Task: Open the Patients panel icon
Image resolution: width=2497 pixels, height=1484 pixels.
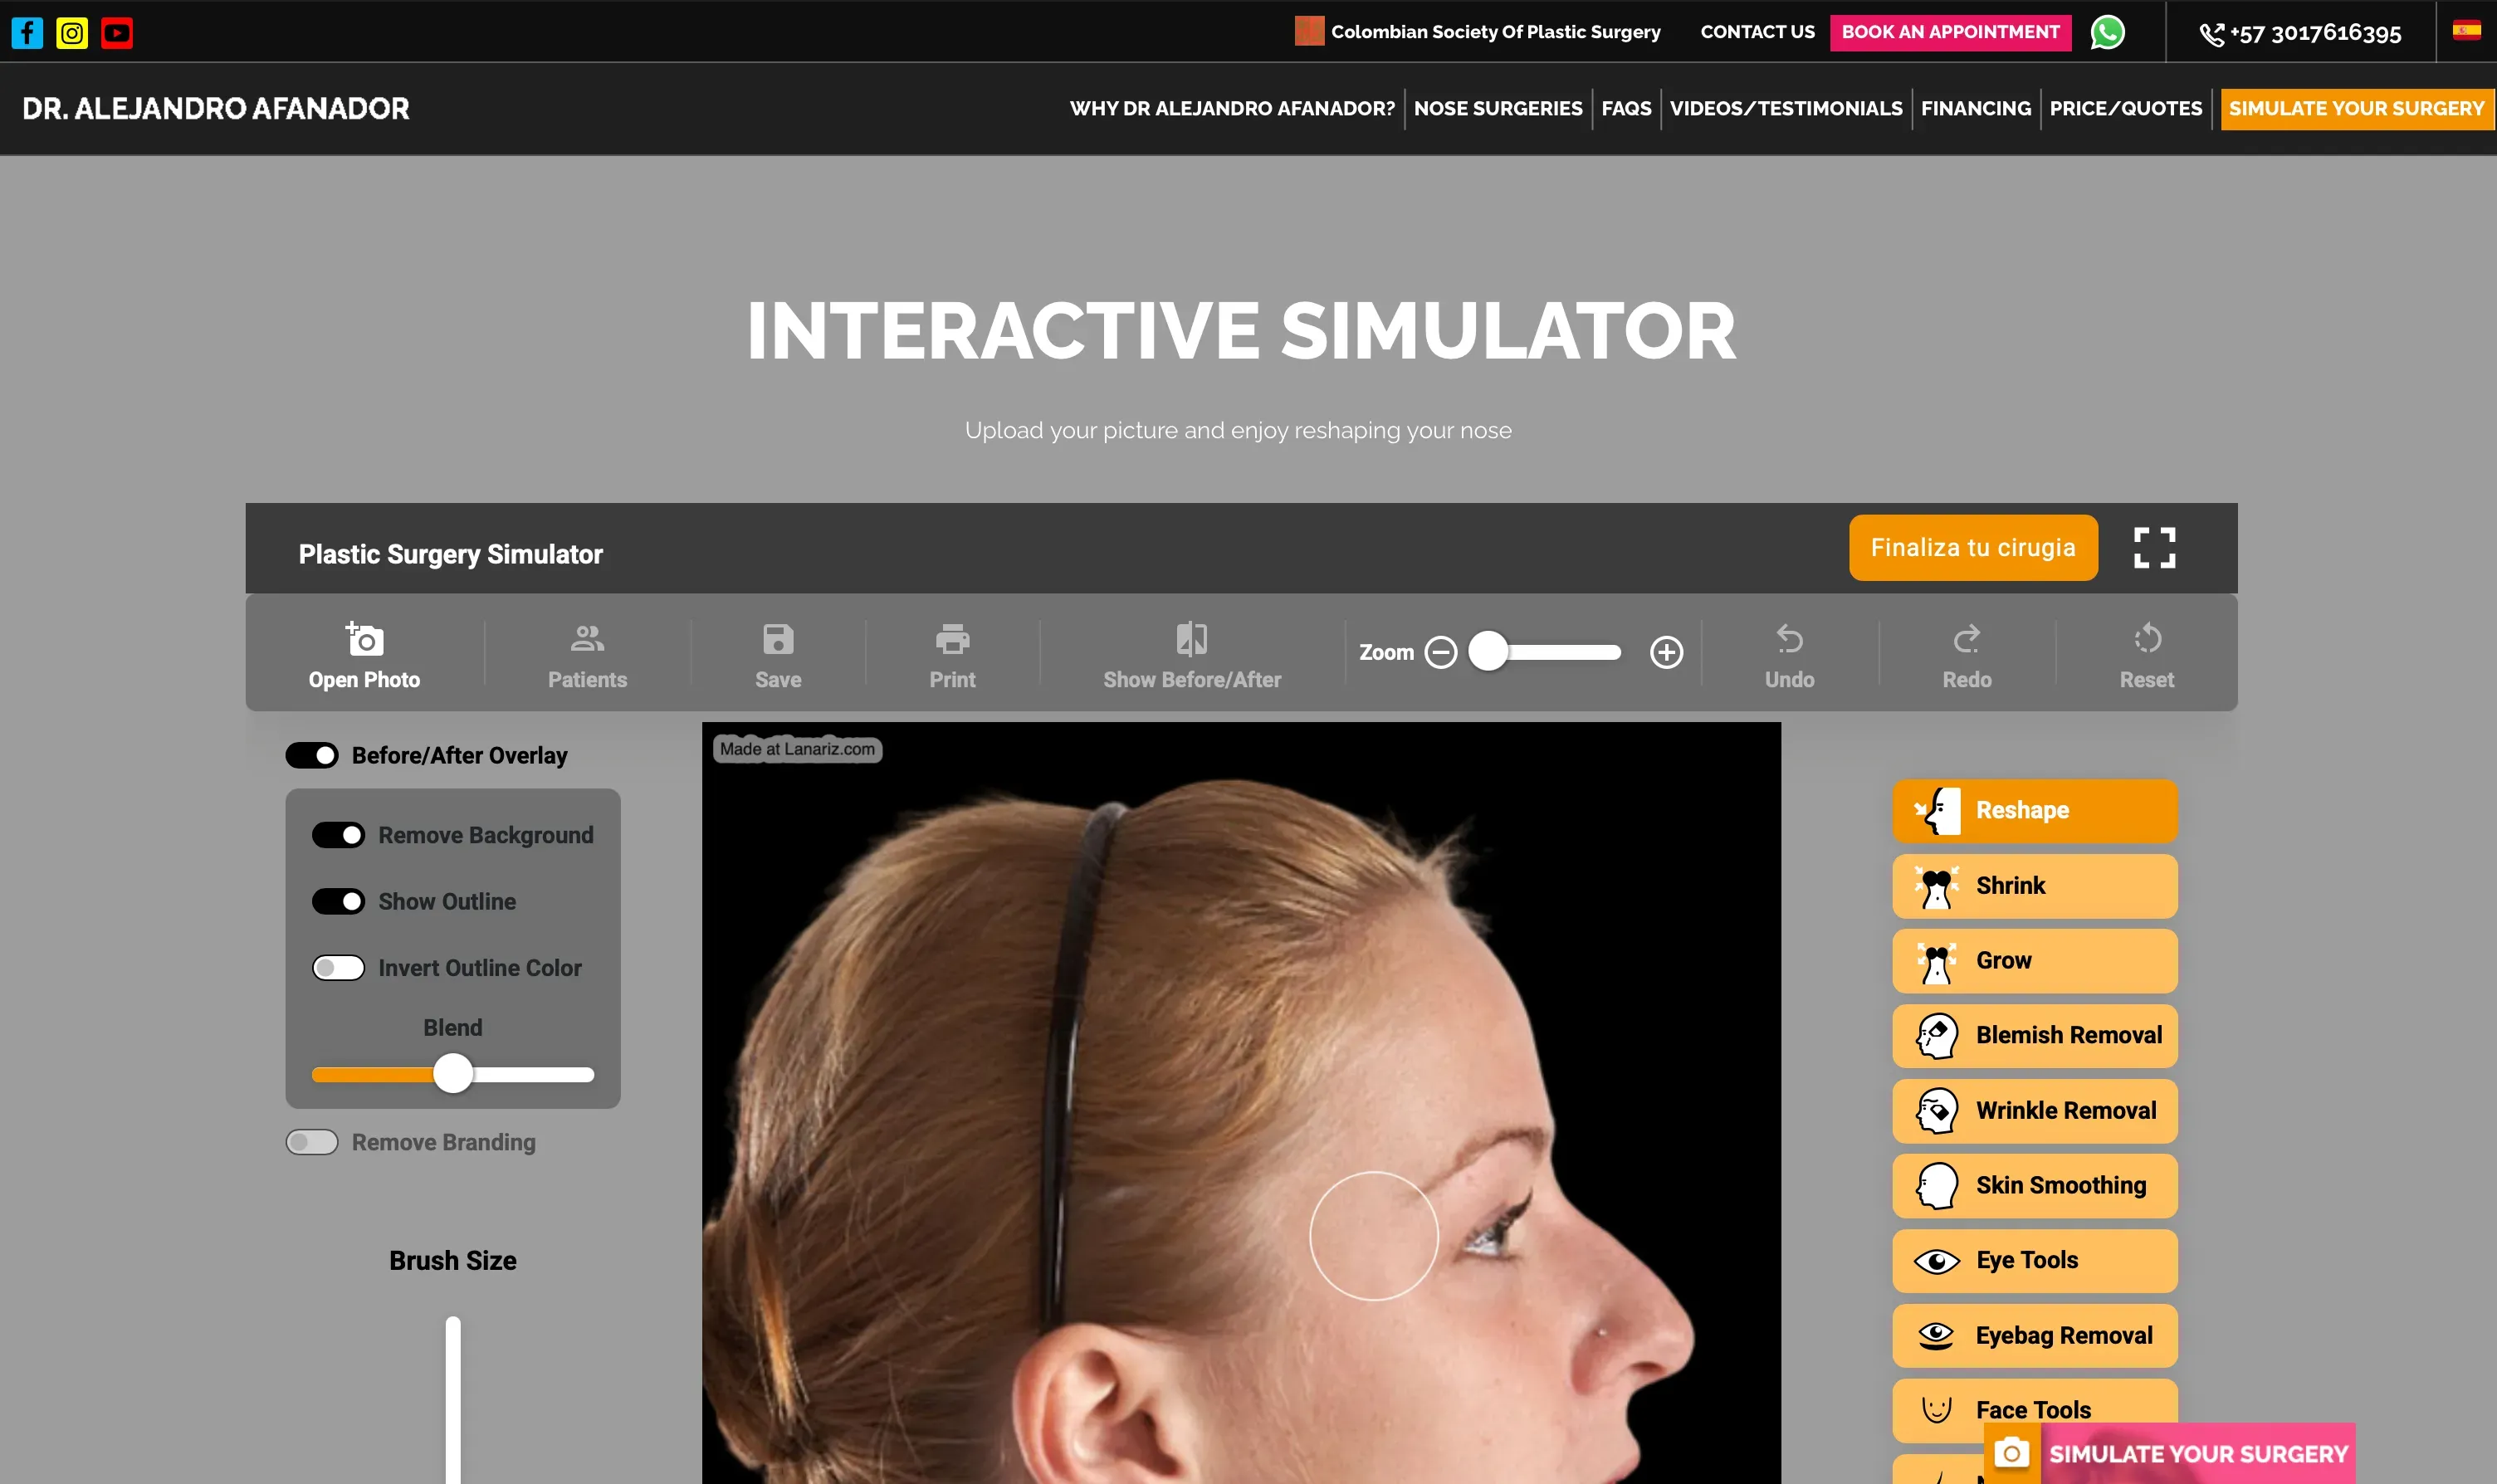Action: click(x=587, y=639)
